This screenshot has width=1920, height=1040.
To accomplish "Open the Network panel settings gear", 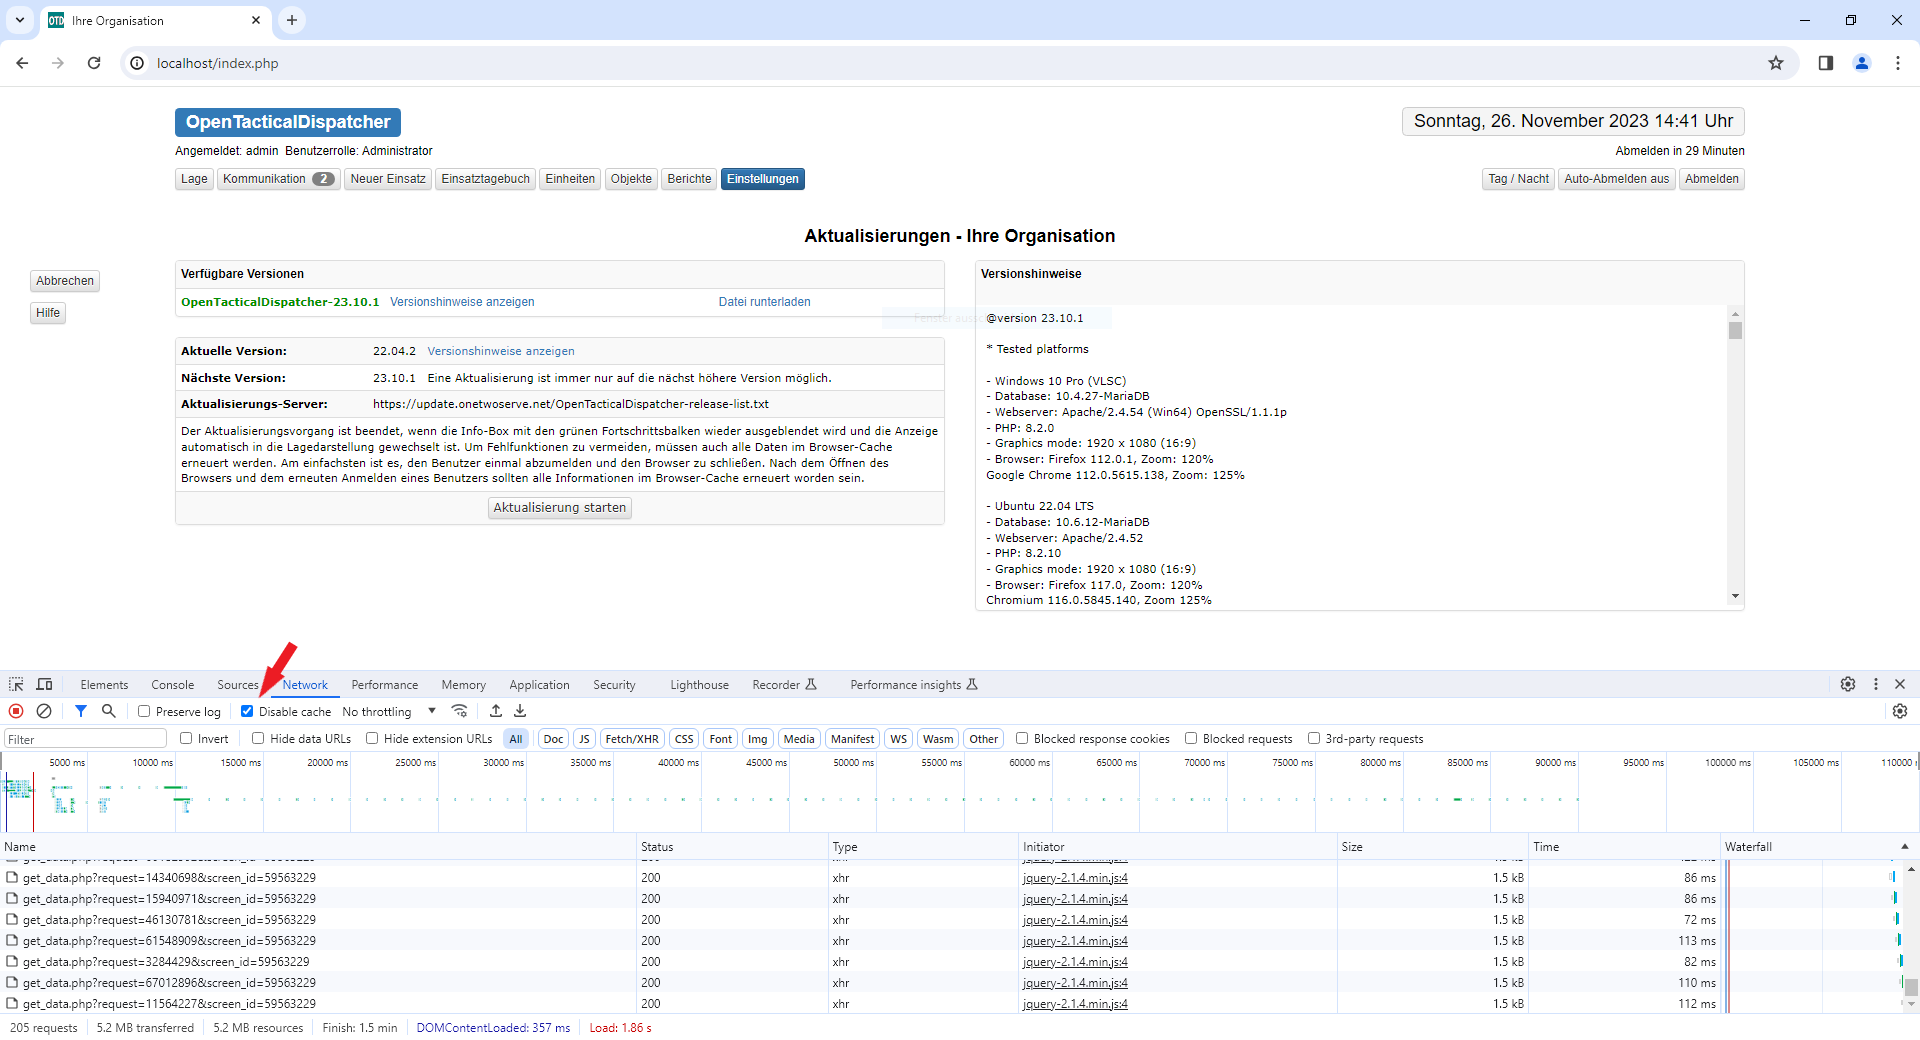I will [x=1900, y=711].
